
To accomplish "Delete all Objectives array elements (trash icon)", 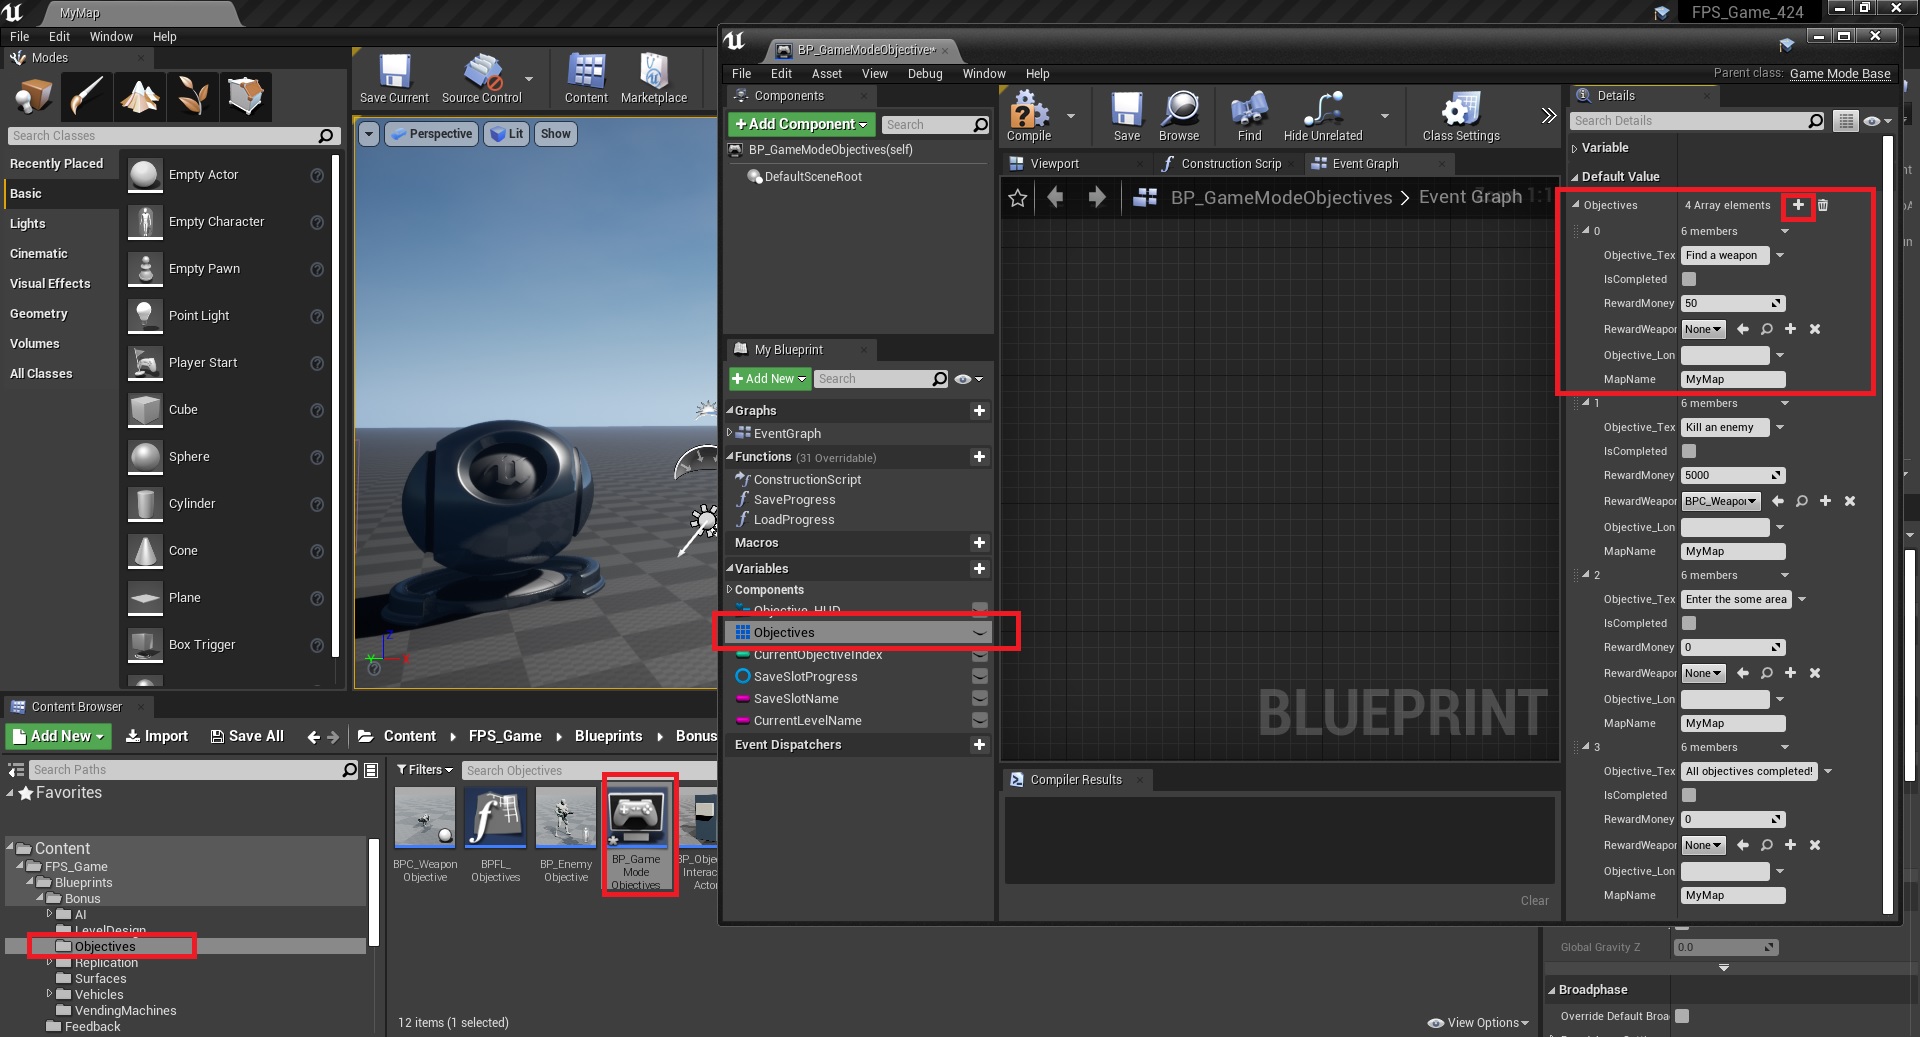I will (x=1823, y=205).
